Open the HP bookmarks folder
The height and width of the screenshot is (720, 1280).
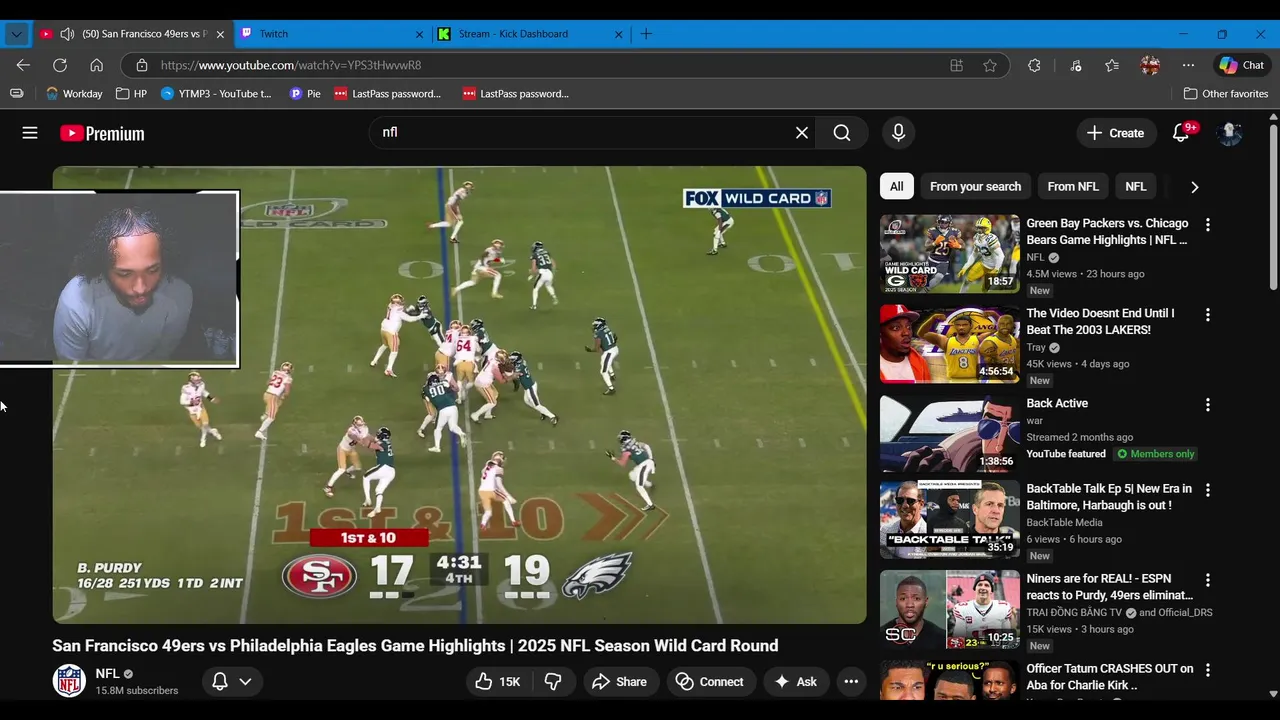pos(132,94)
